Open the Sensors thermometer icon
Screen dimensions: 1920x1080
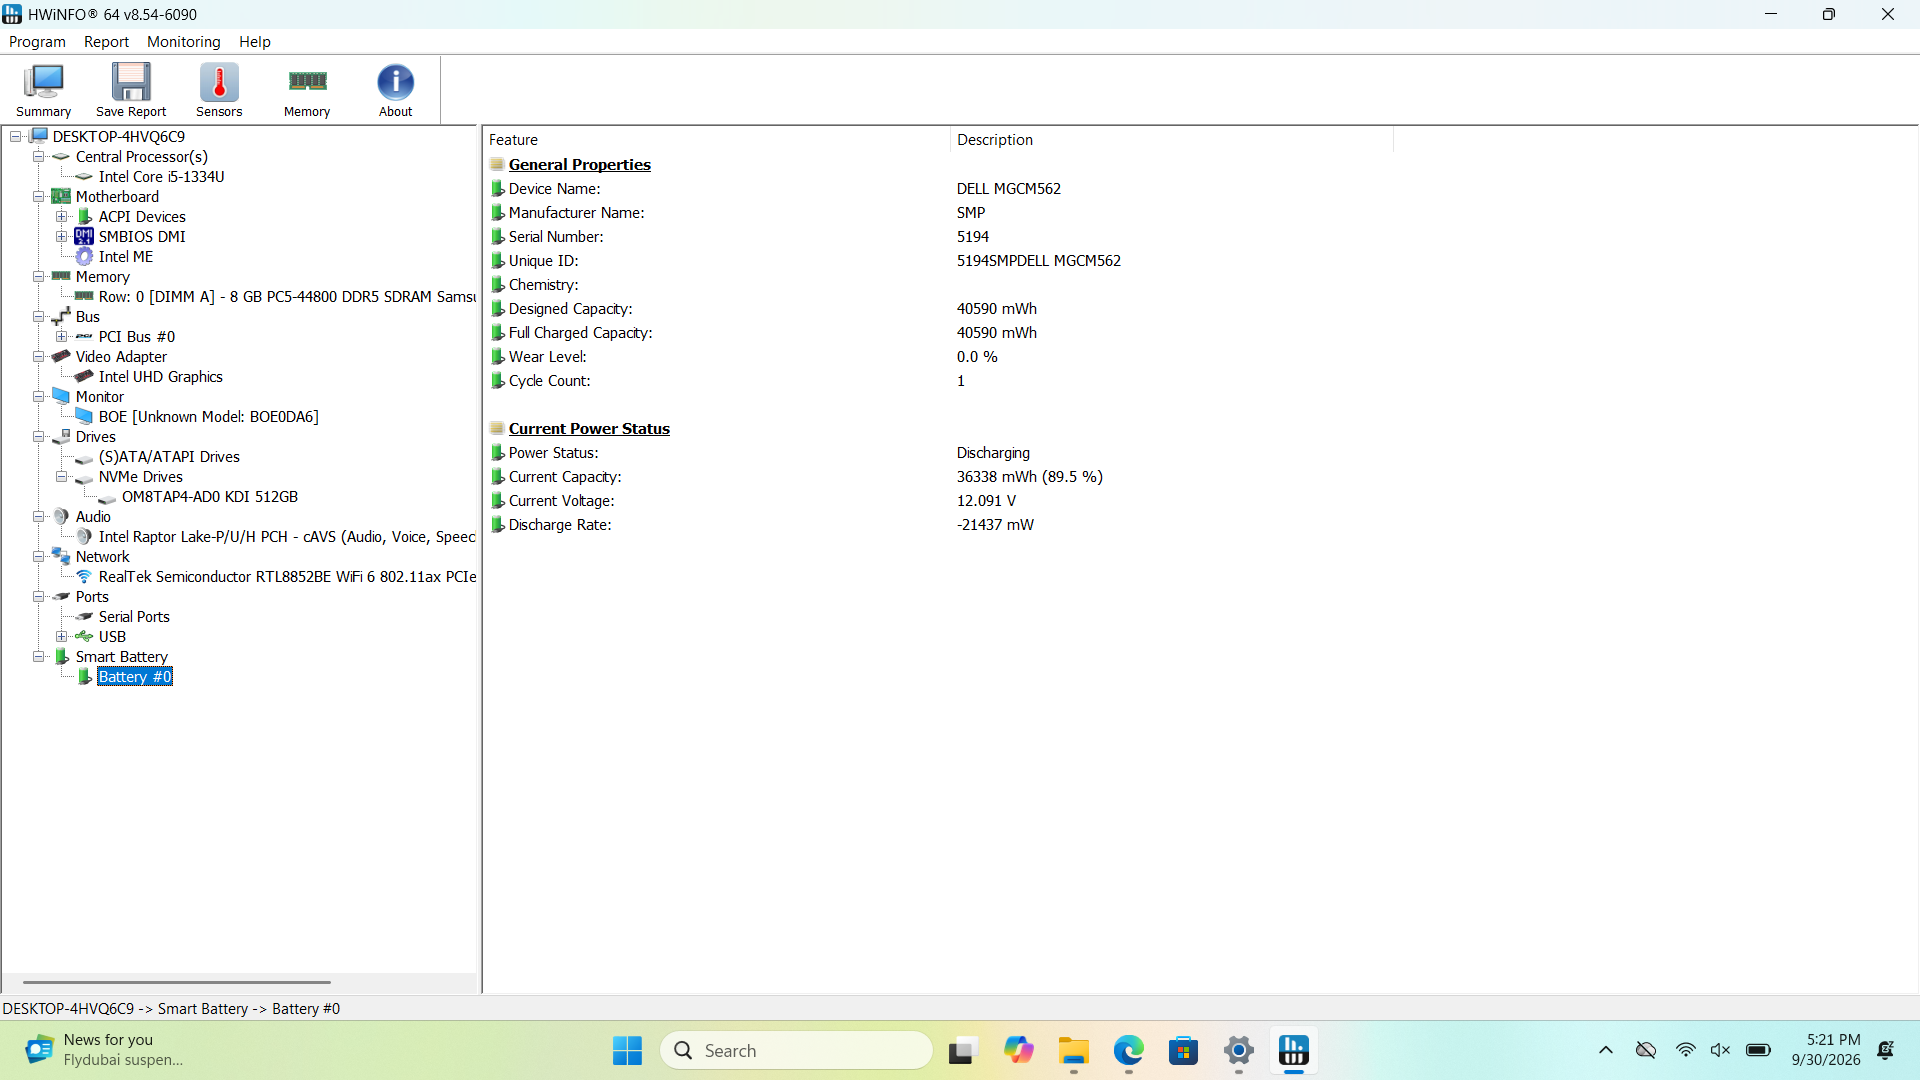[x=219, y=90]
